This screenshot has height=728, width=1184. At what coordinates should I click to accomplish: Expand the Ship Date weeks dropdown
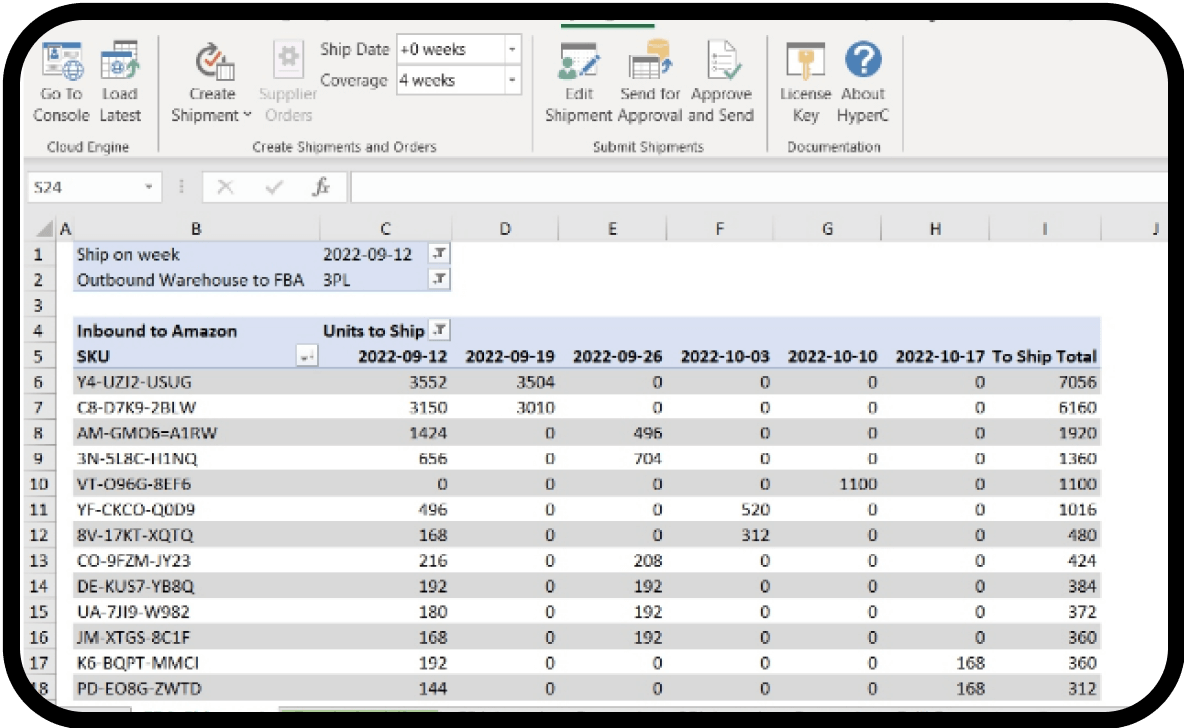point(512,50)
